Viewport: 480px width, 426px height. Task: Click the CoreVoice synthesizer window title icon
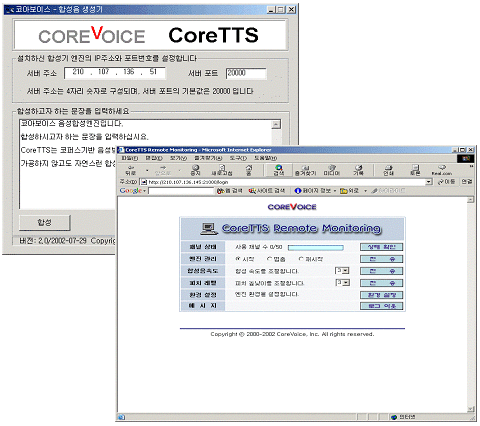[10, 10]
